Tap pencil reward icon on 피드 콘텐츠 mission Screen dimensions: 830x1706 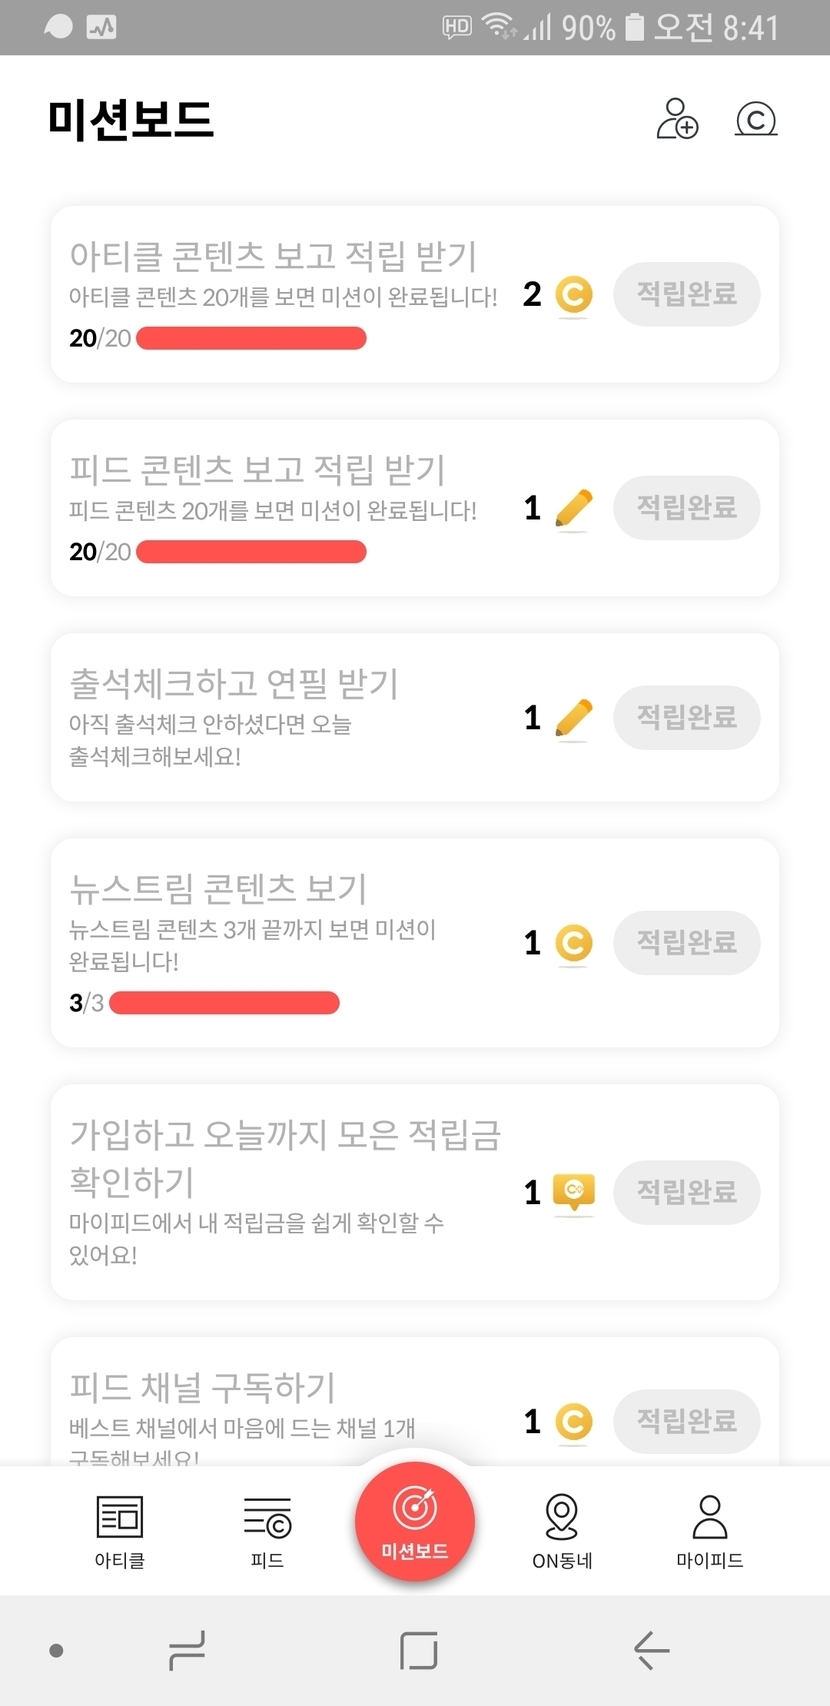click(573, 509)
